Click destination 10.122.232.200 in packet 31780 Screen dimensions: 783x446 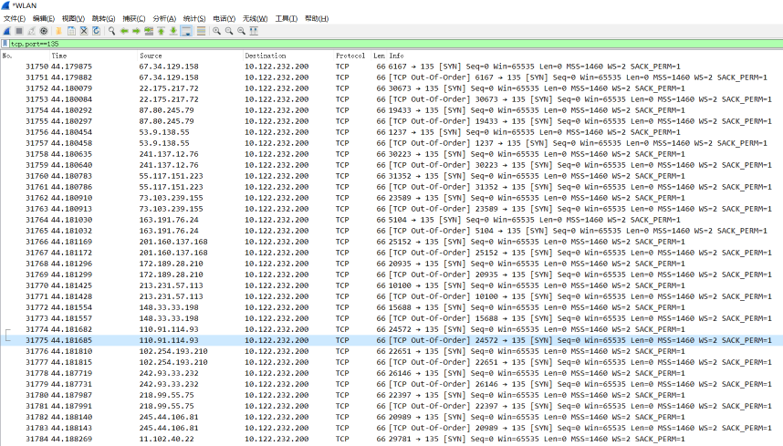click(277, 396)
